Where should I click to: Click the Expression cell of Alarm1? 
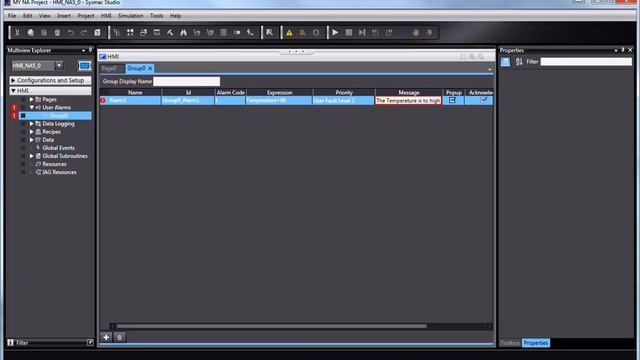279,100
